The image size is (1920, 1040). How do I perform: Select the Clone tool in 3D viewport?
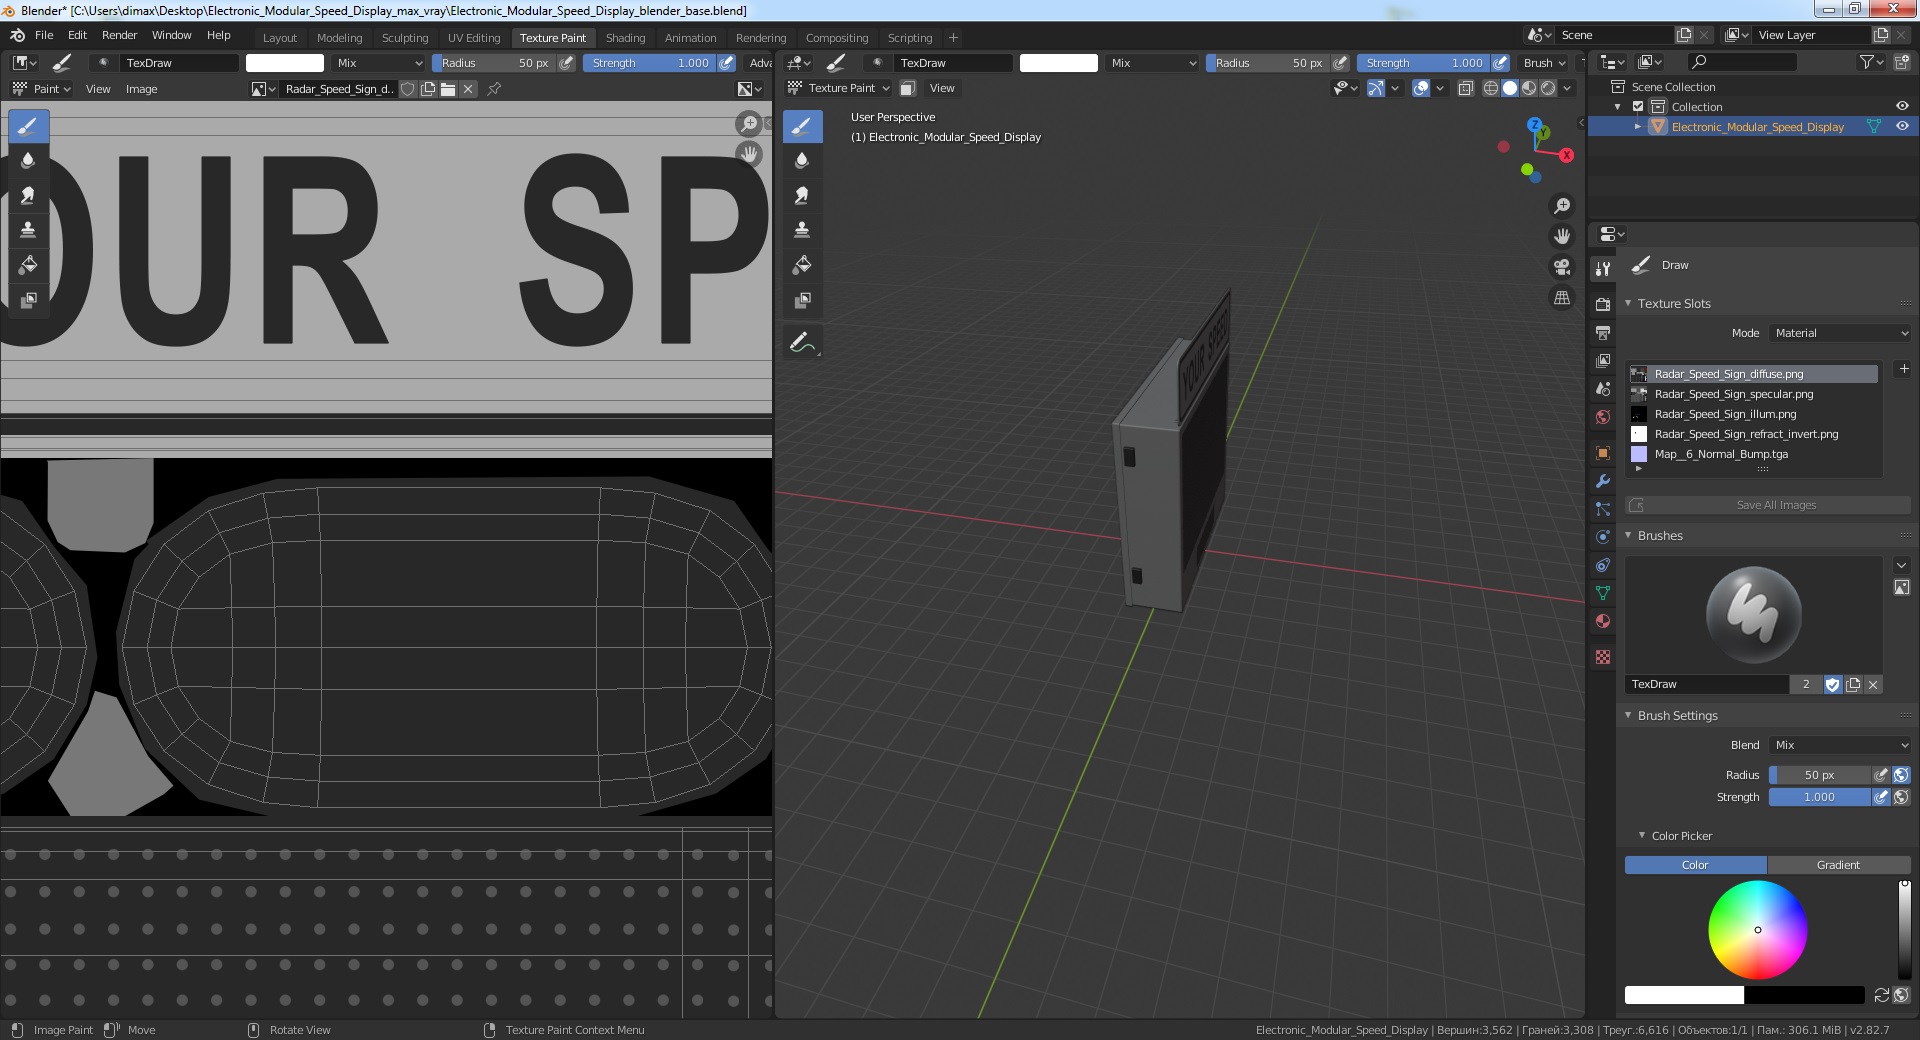click(x=802, y=230)
